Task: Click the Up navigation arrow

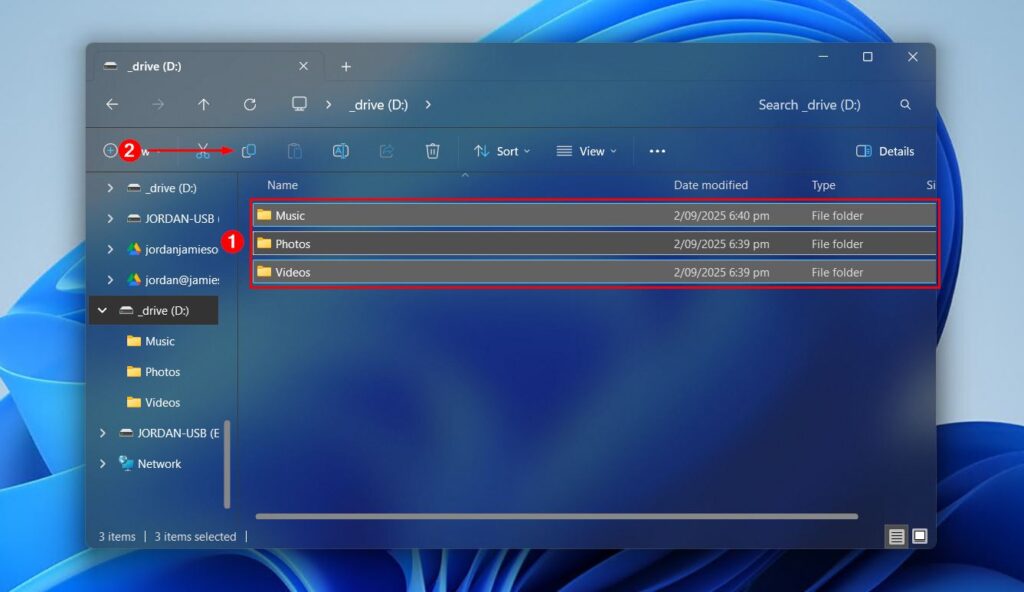Action: tap(203, 104)
